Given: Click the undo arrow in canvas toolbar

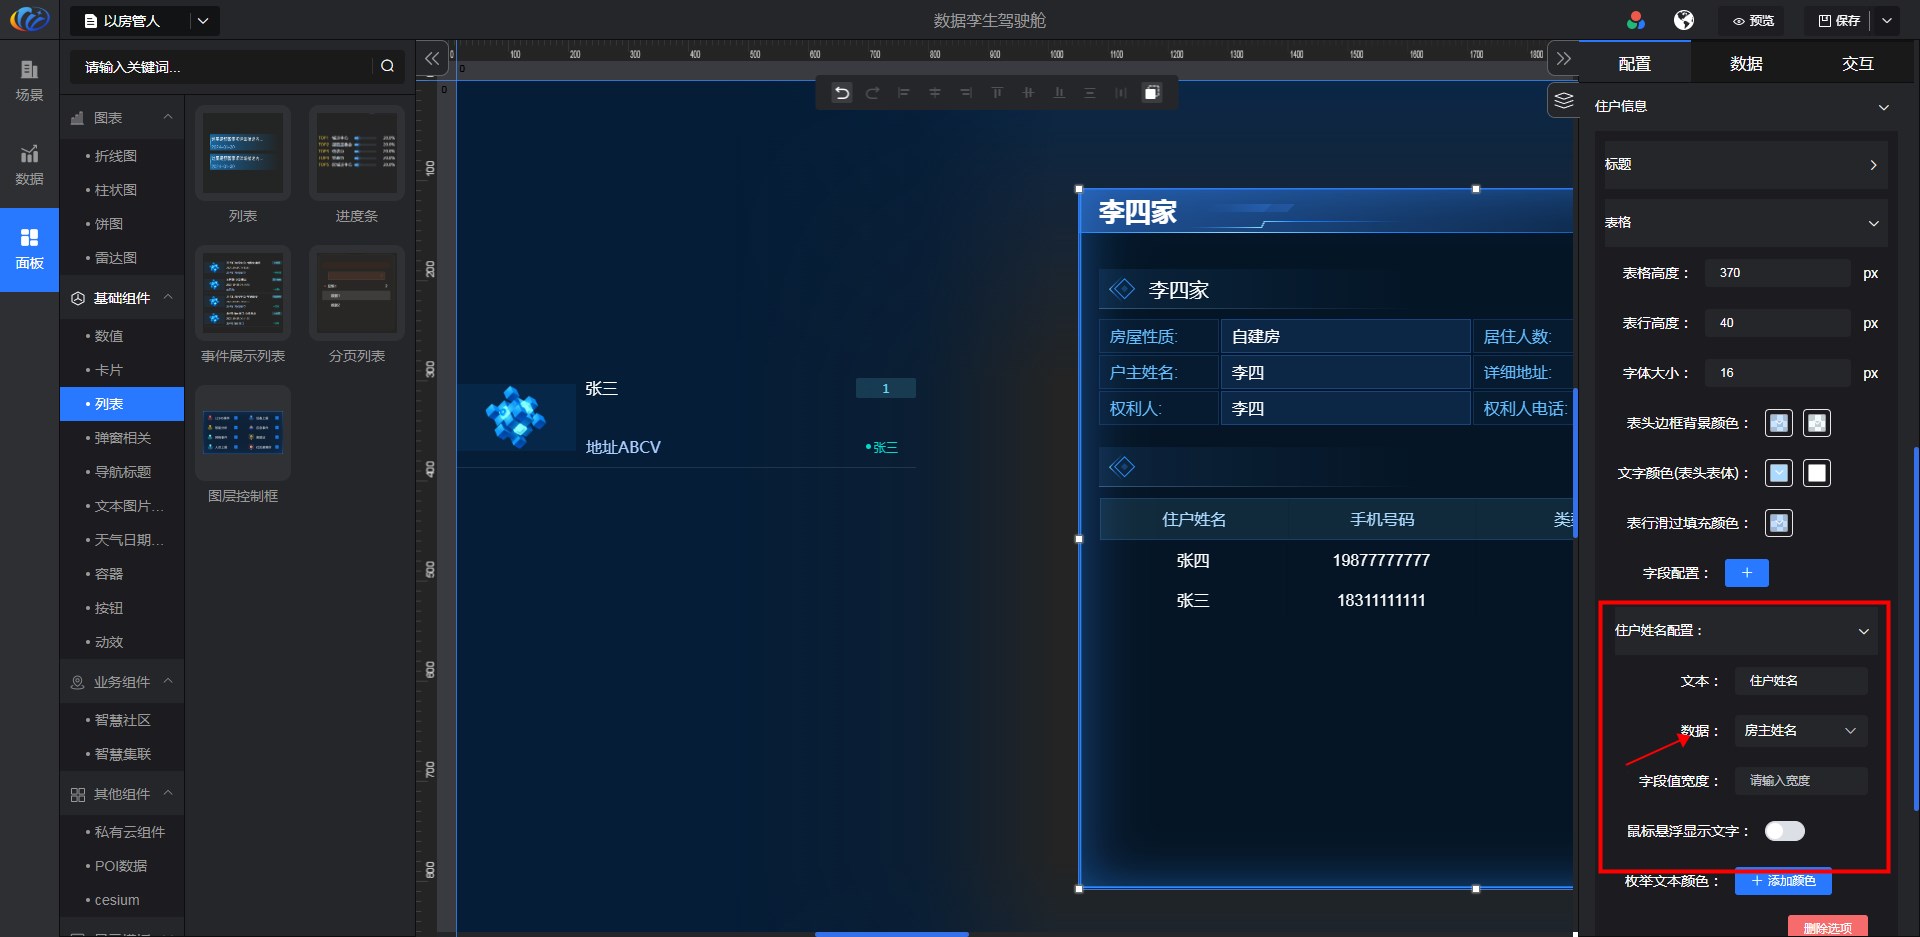Looking at the screenshot, I should tap(842, 93).
